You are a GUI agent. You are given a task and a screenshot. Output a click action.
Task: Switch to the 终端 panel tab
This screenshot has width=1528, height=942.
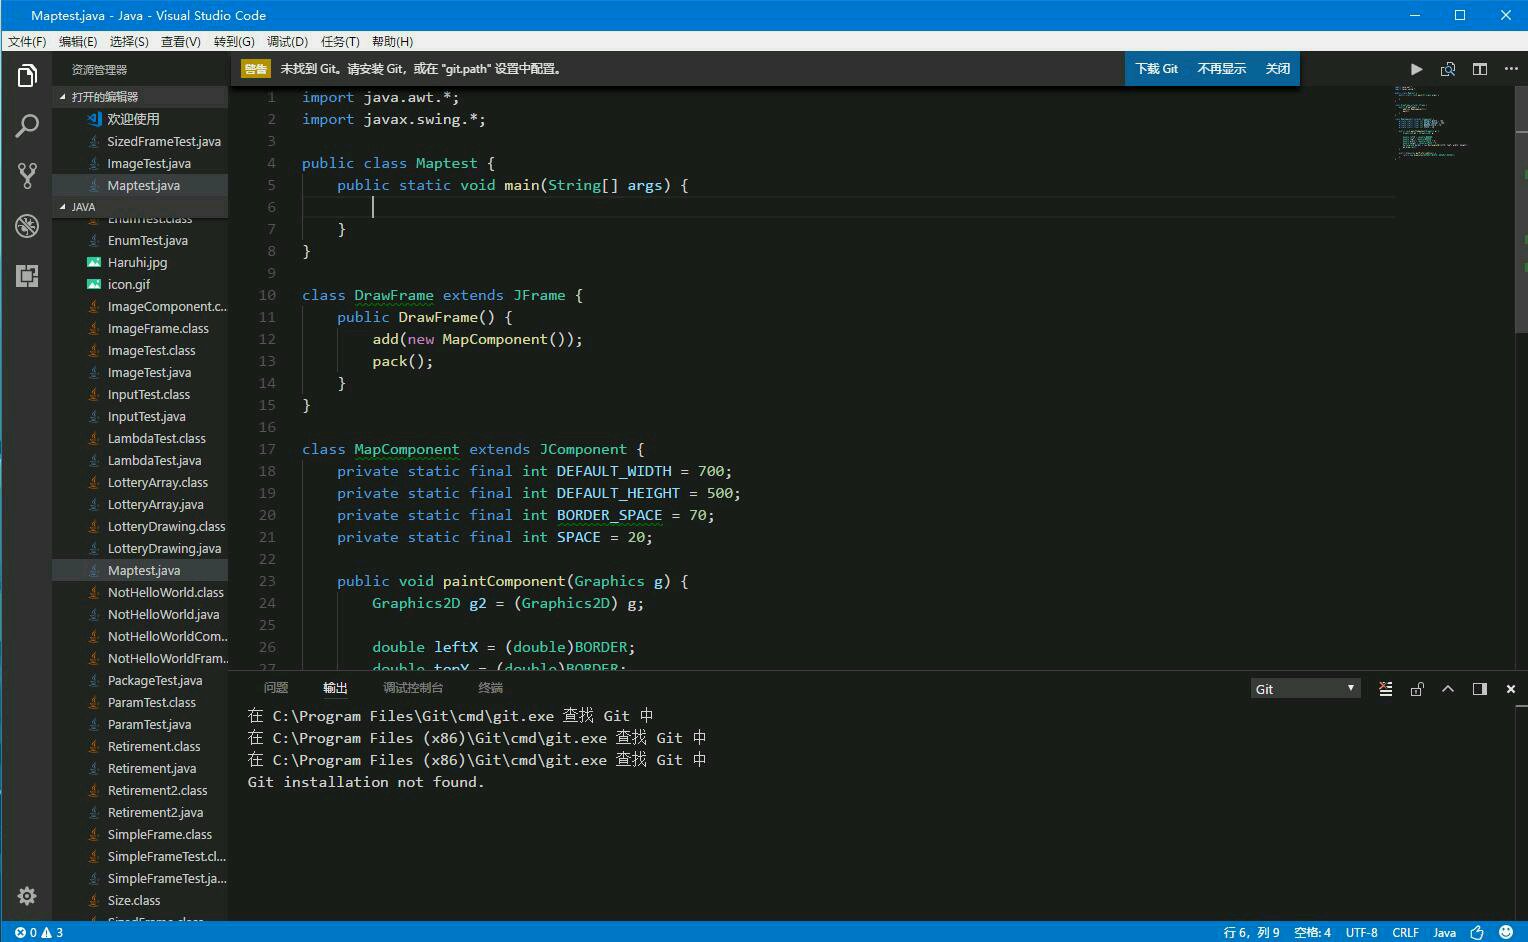point(490,688)
